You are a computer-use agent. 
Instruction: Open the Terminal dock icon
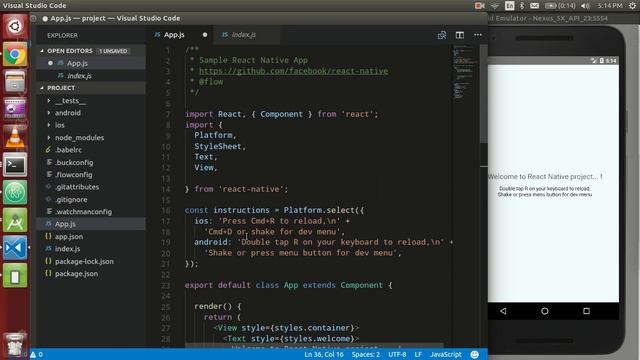tap(15, 165)
